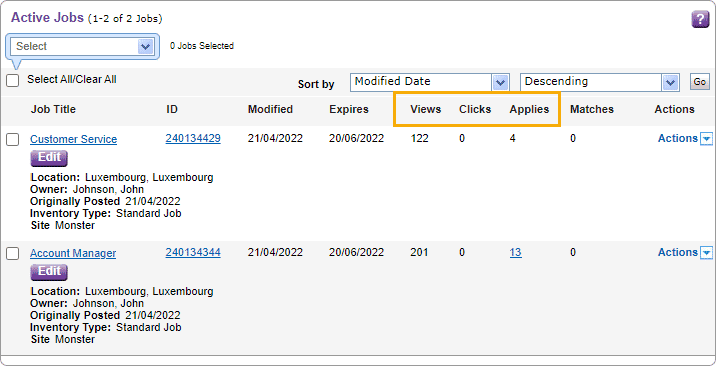Open job ID 240134344 link
716x366 pixels.
193,252
